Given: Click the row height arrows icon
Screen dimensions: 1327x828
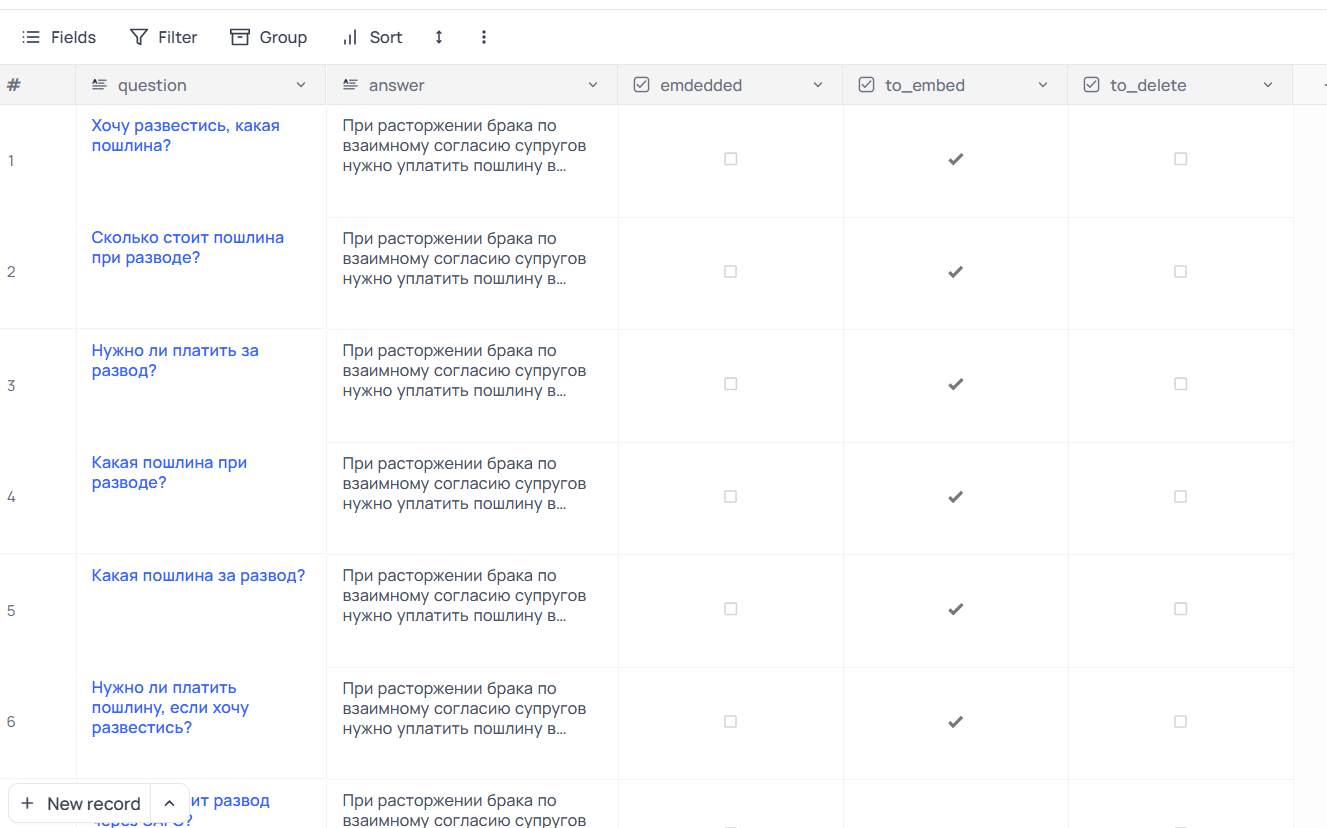Looking at the screenshot, I should [438, 37].
